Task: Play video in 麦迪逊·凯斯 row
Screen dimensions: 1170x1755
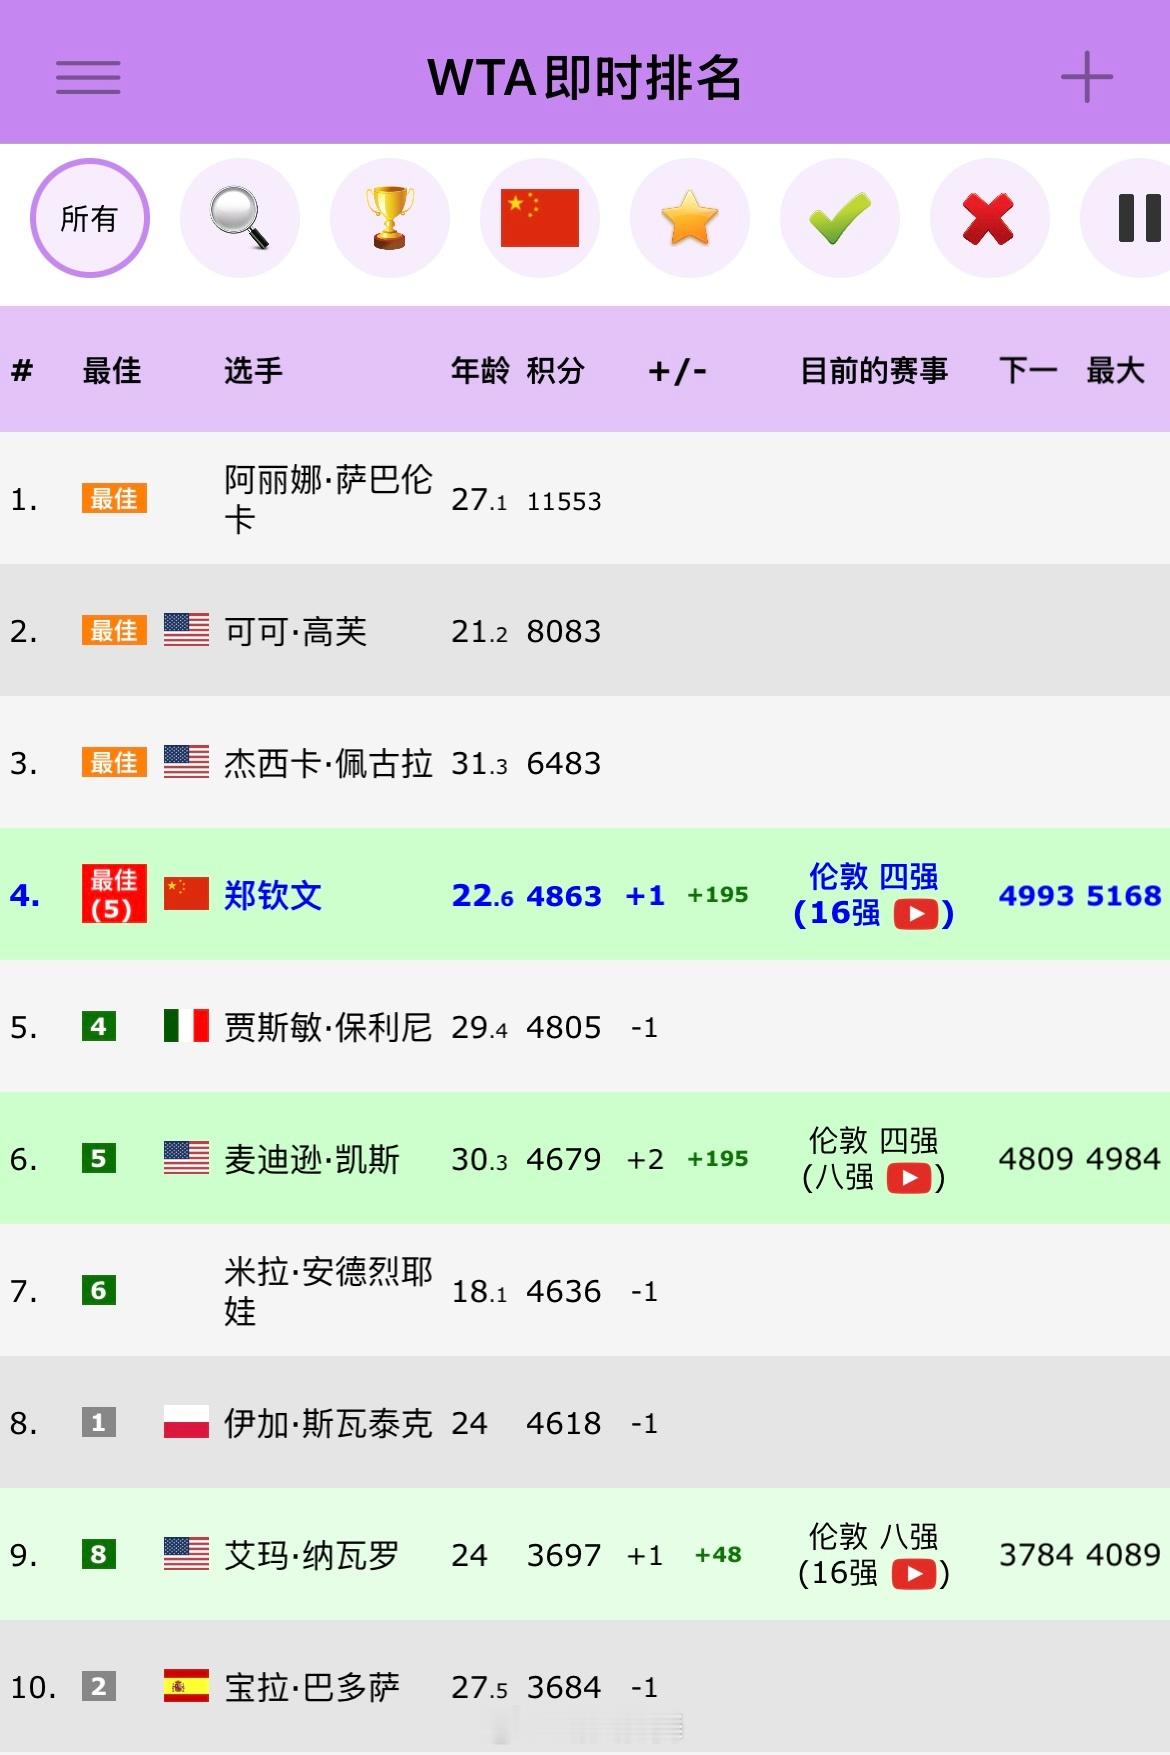Action: tap(910, 1178)
